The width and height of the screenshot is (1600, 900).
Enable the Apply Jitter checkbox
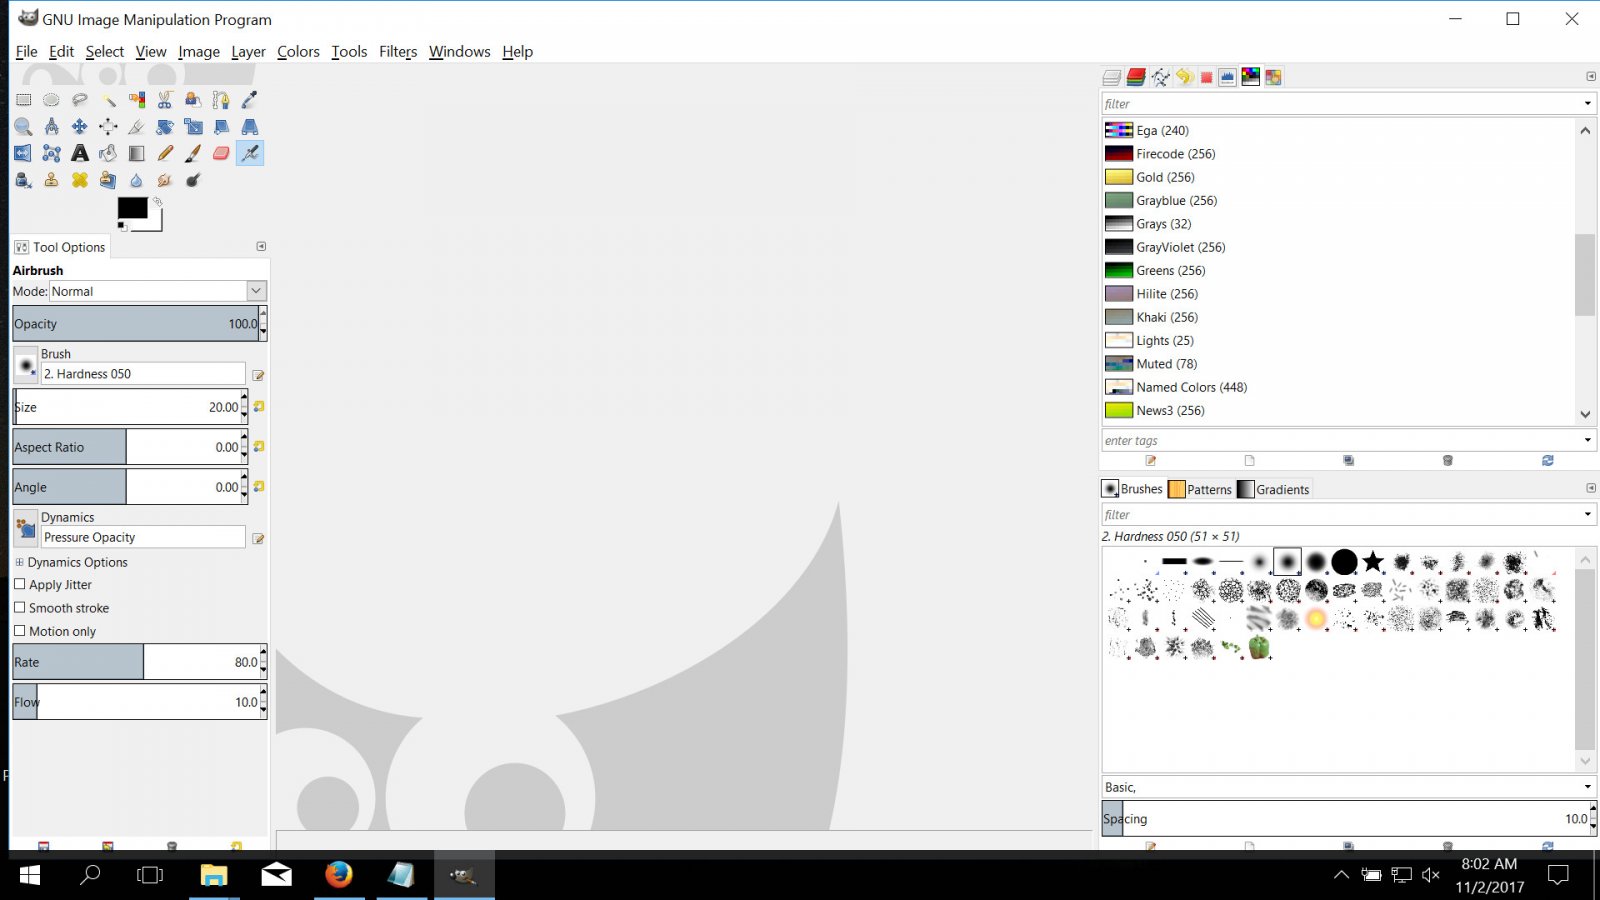coord(19,584)
